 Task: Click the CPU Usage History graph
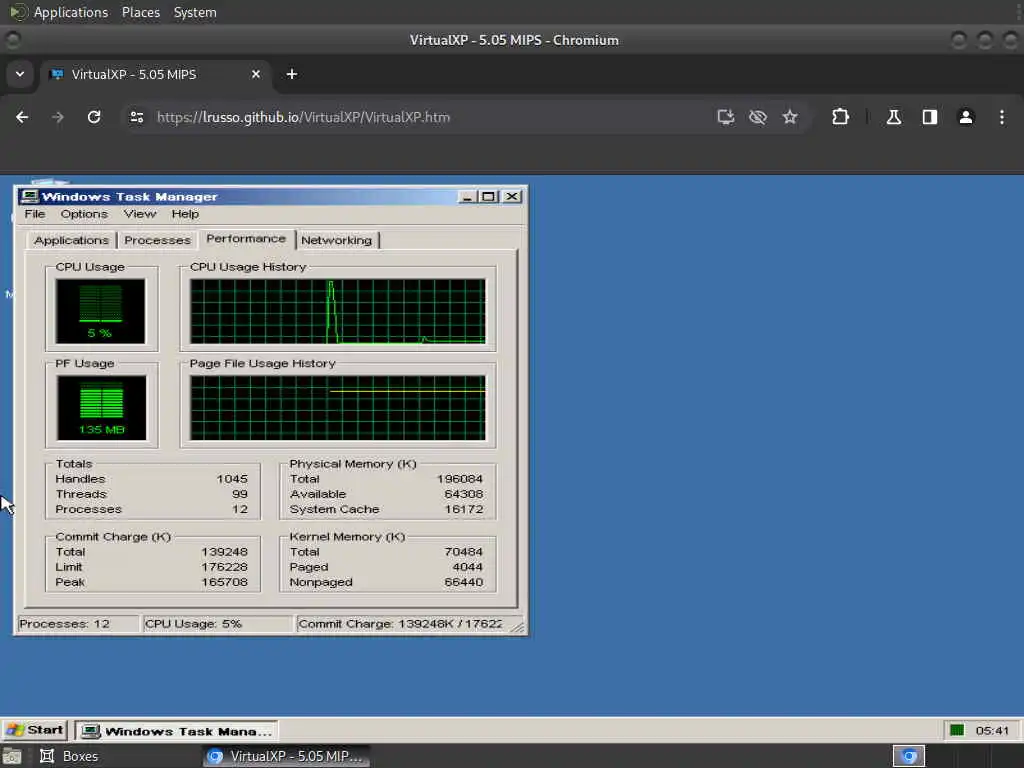tap(337, 311)
